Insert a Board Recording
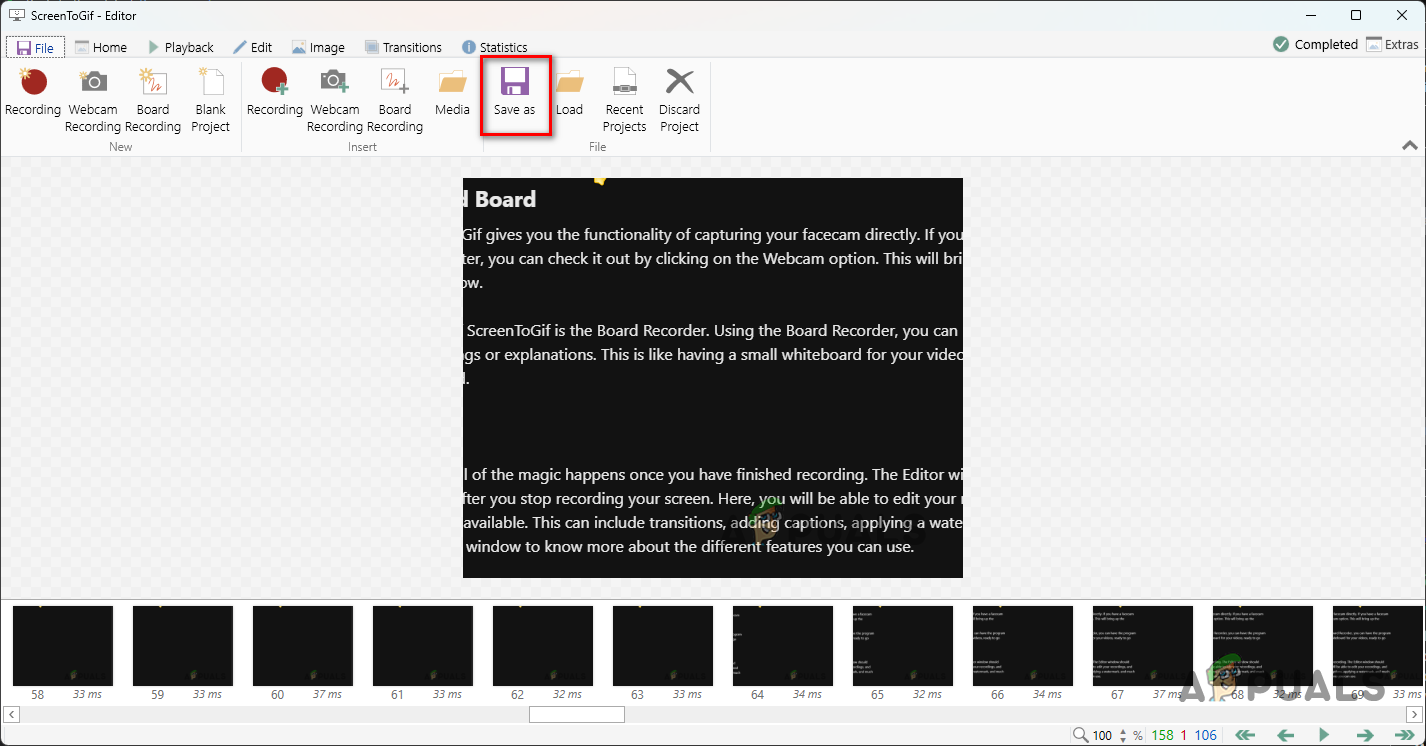1426x746 pixels. point(394,100)
